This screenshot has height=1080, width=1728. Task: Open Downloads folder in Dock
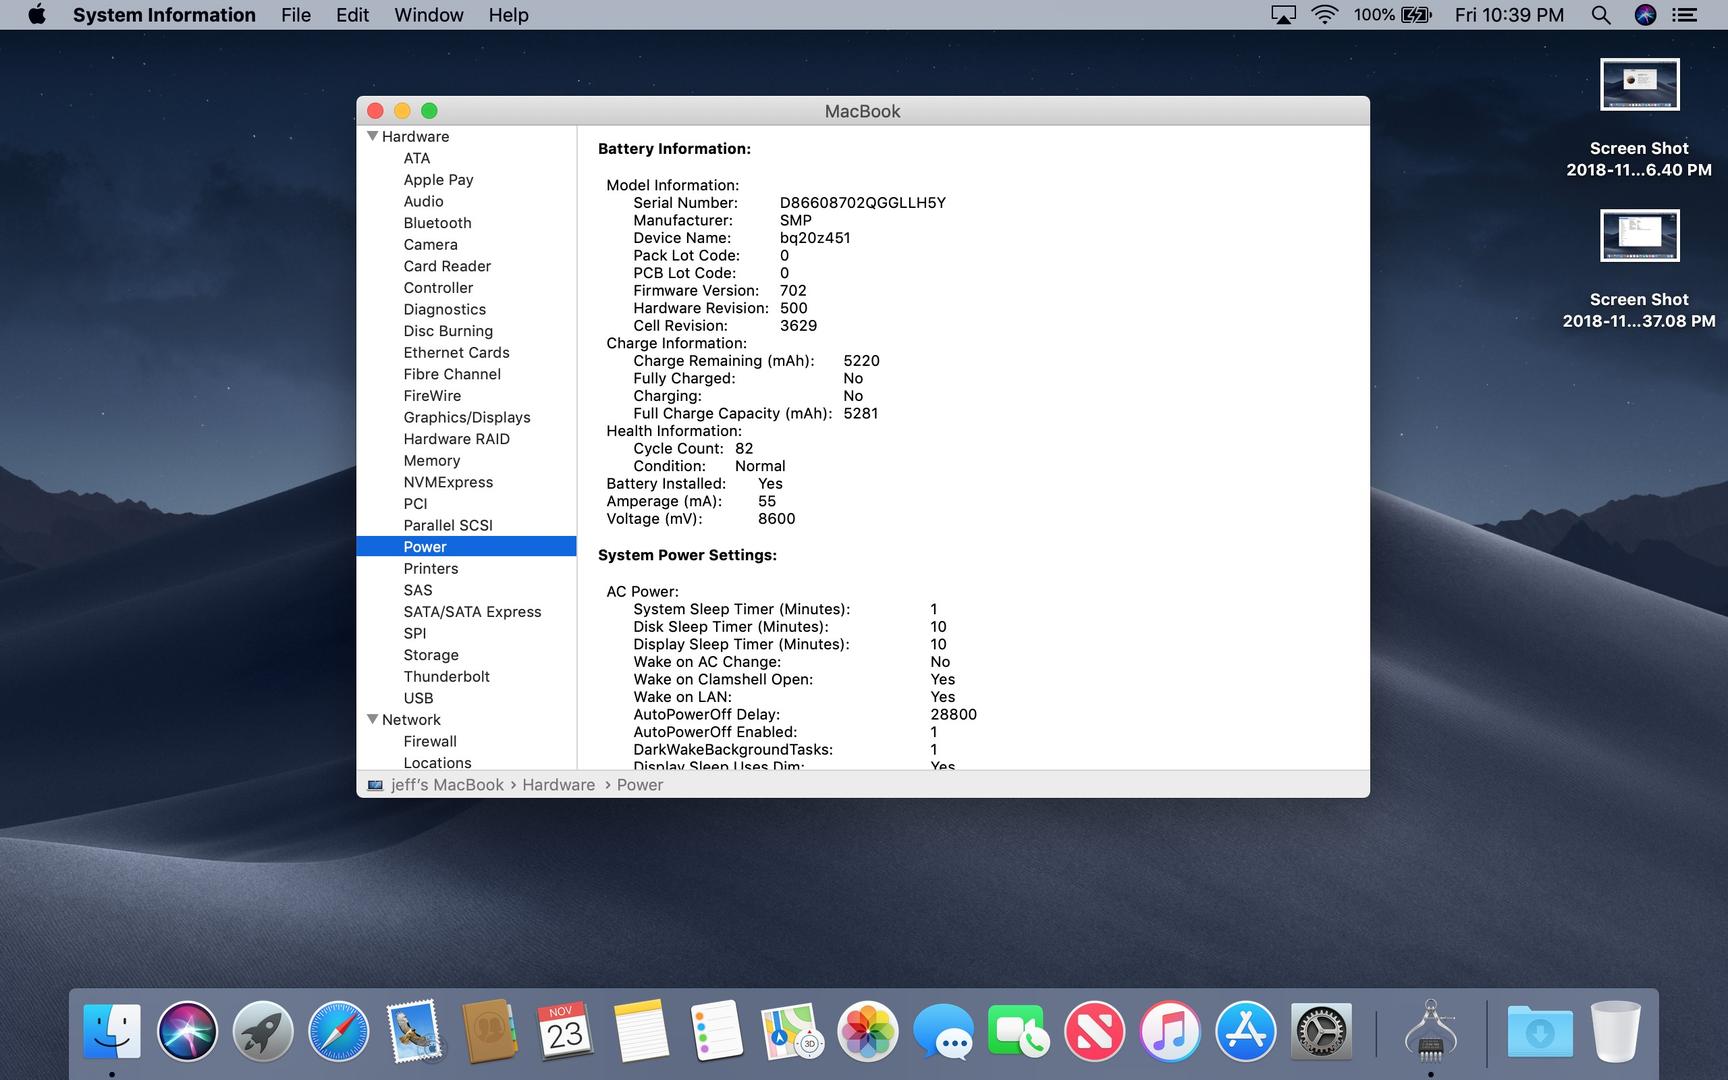tap(1540, 1031)
